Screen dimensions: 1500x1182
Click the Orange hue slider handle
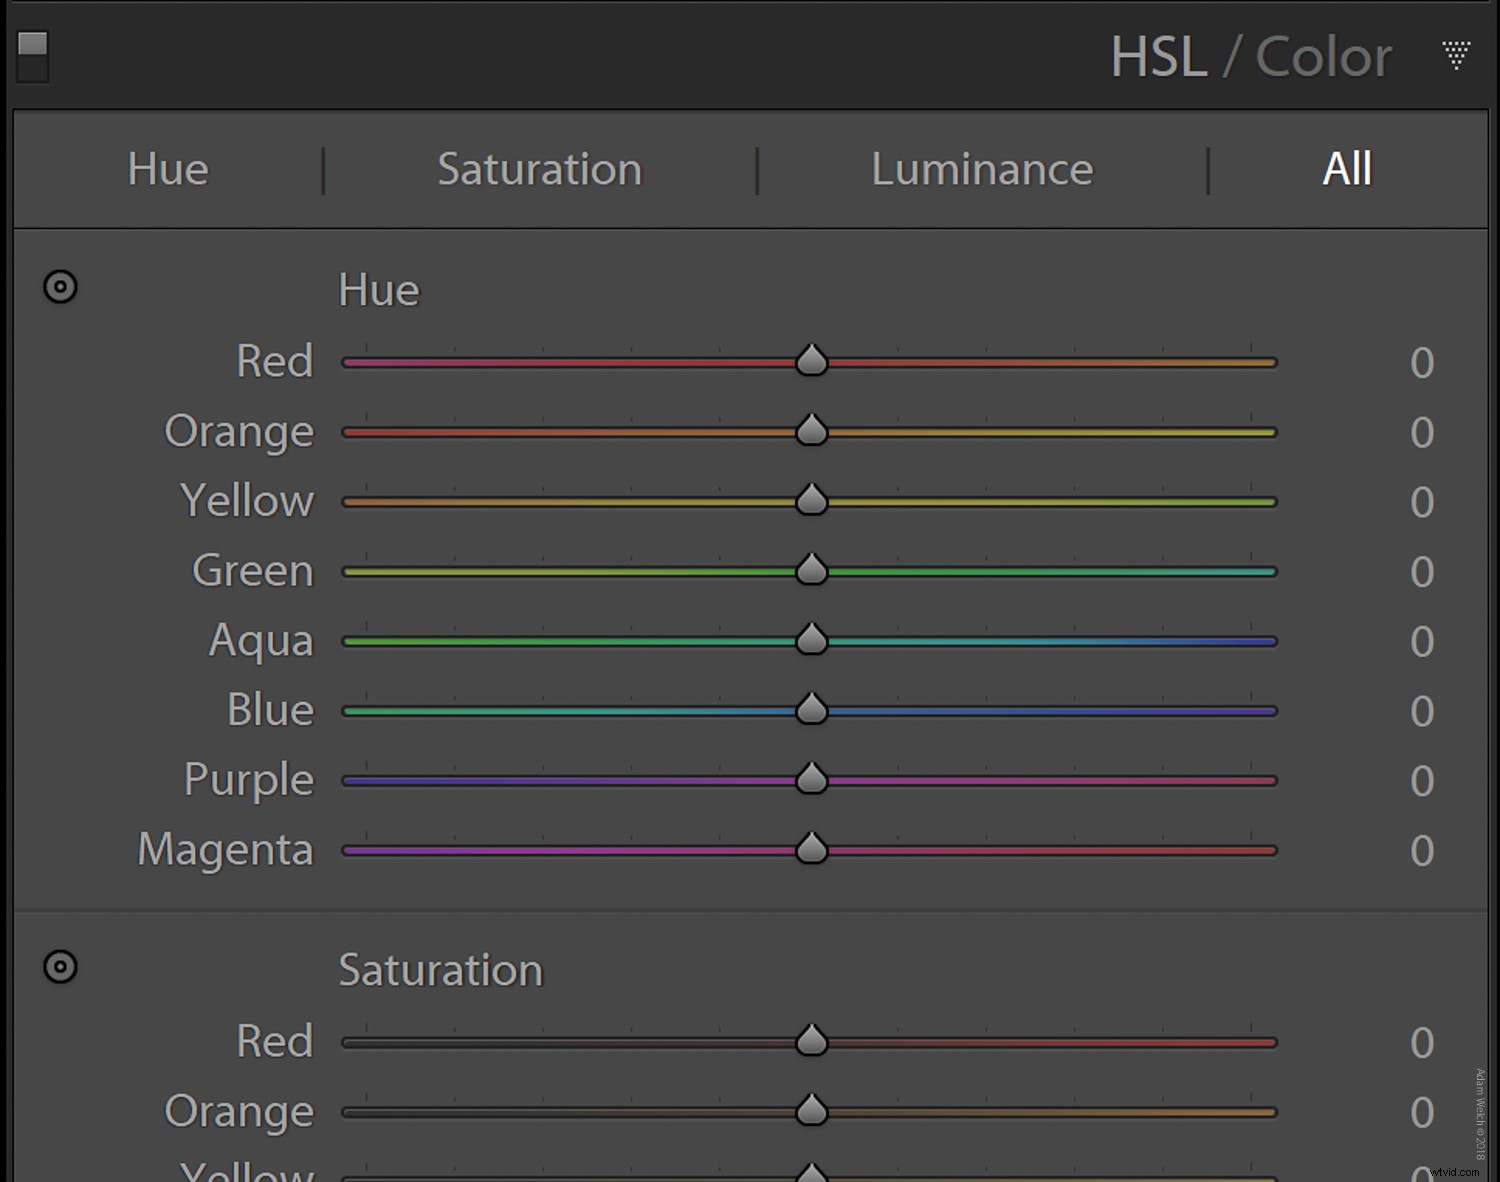[x=812, y=431]
